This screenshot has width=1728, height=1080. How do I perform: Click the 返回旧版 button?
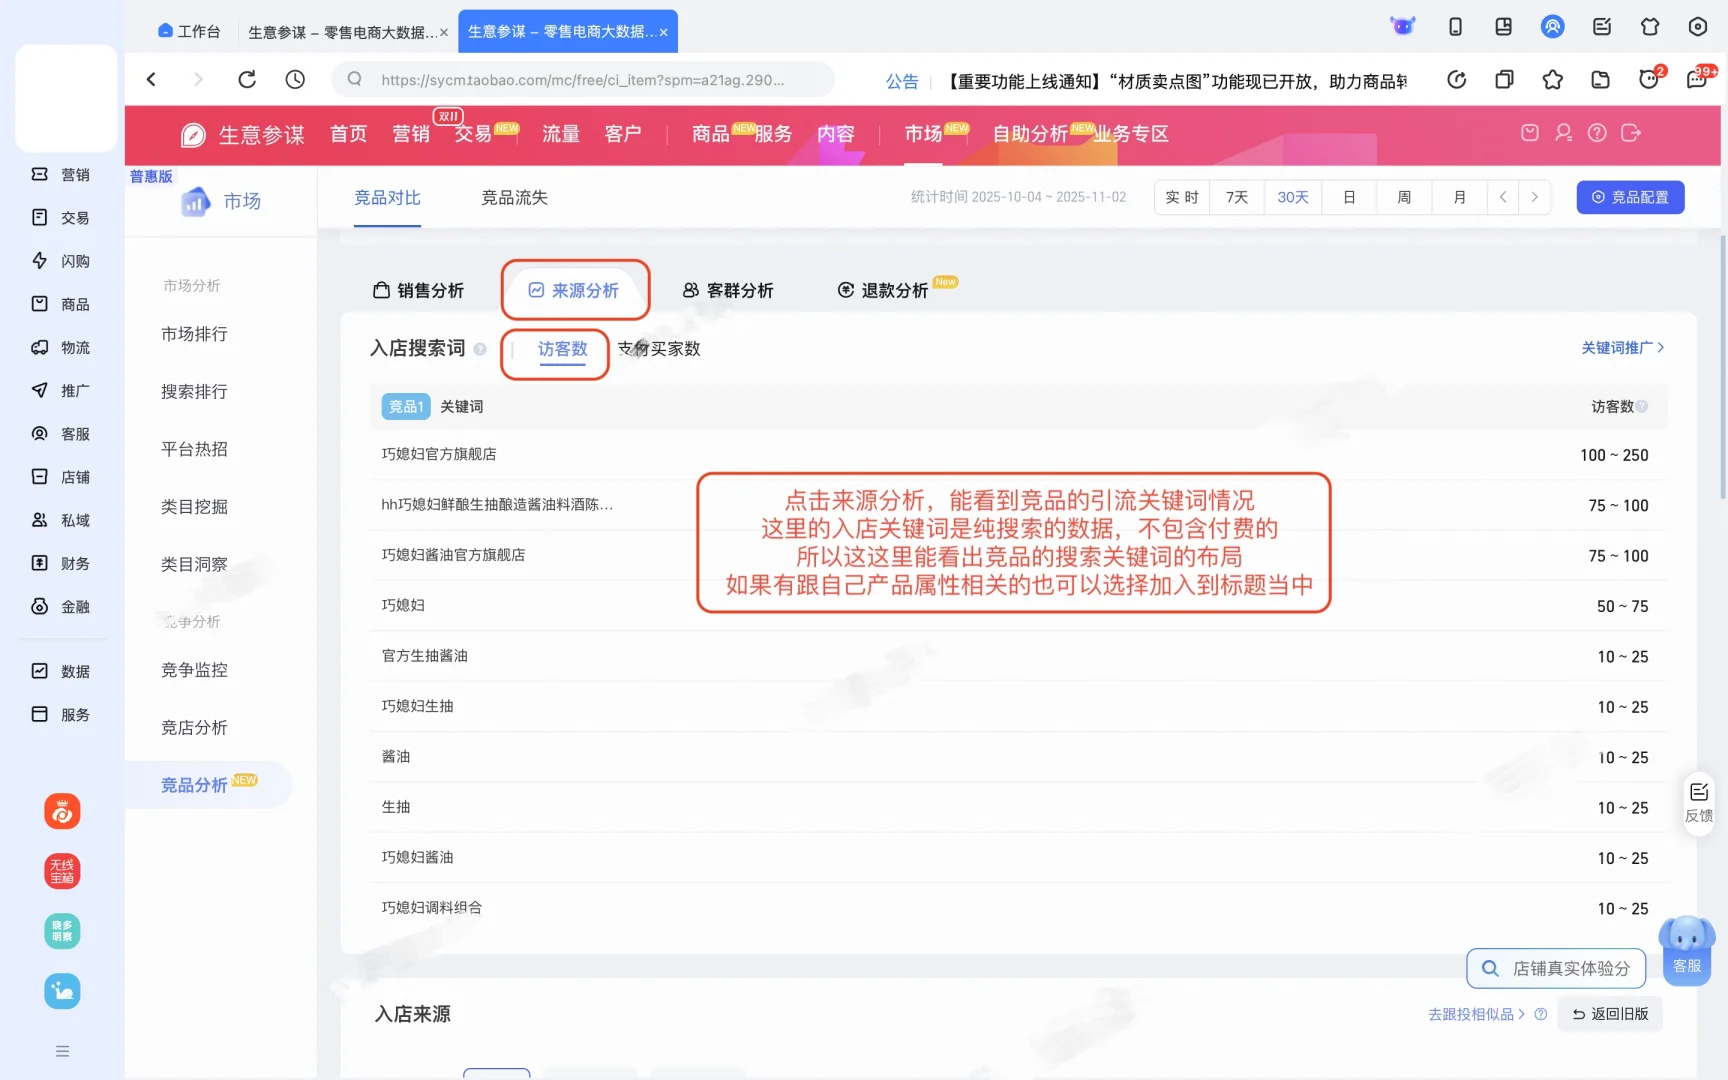coord(1610,1014)
